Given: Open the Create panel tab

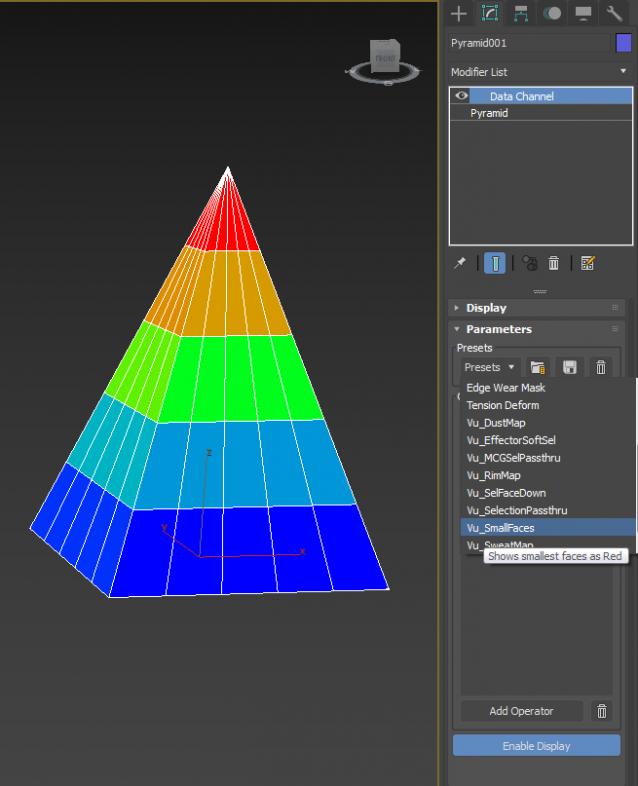Looking at the screenshot, I should point(459,13).
